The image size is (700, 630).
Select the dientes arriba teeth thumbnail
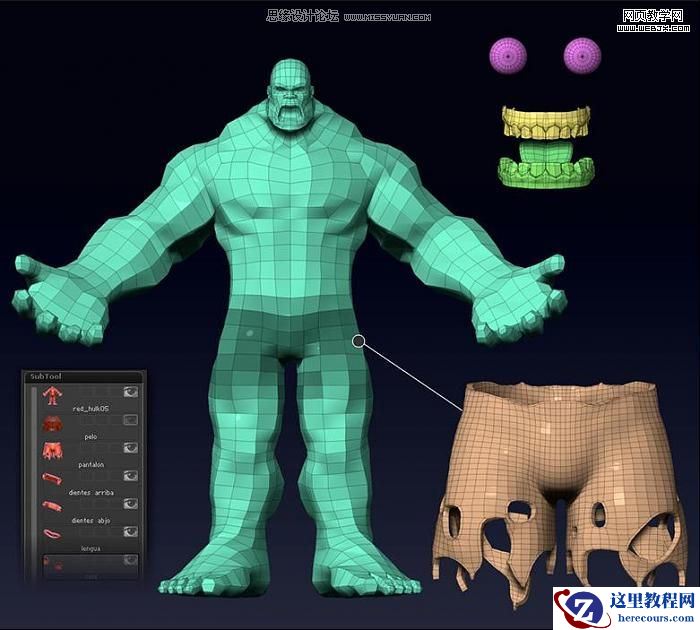point(53,479)
